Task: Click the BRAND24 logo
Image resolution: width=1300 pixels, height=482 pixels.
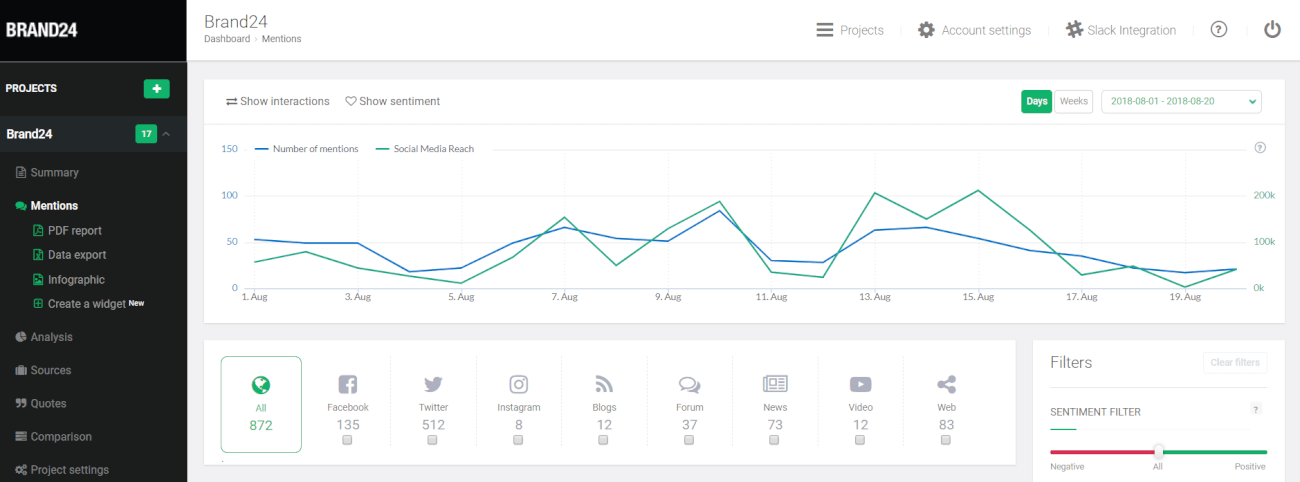Action: [41, 29]
